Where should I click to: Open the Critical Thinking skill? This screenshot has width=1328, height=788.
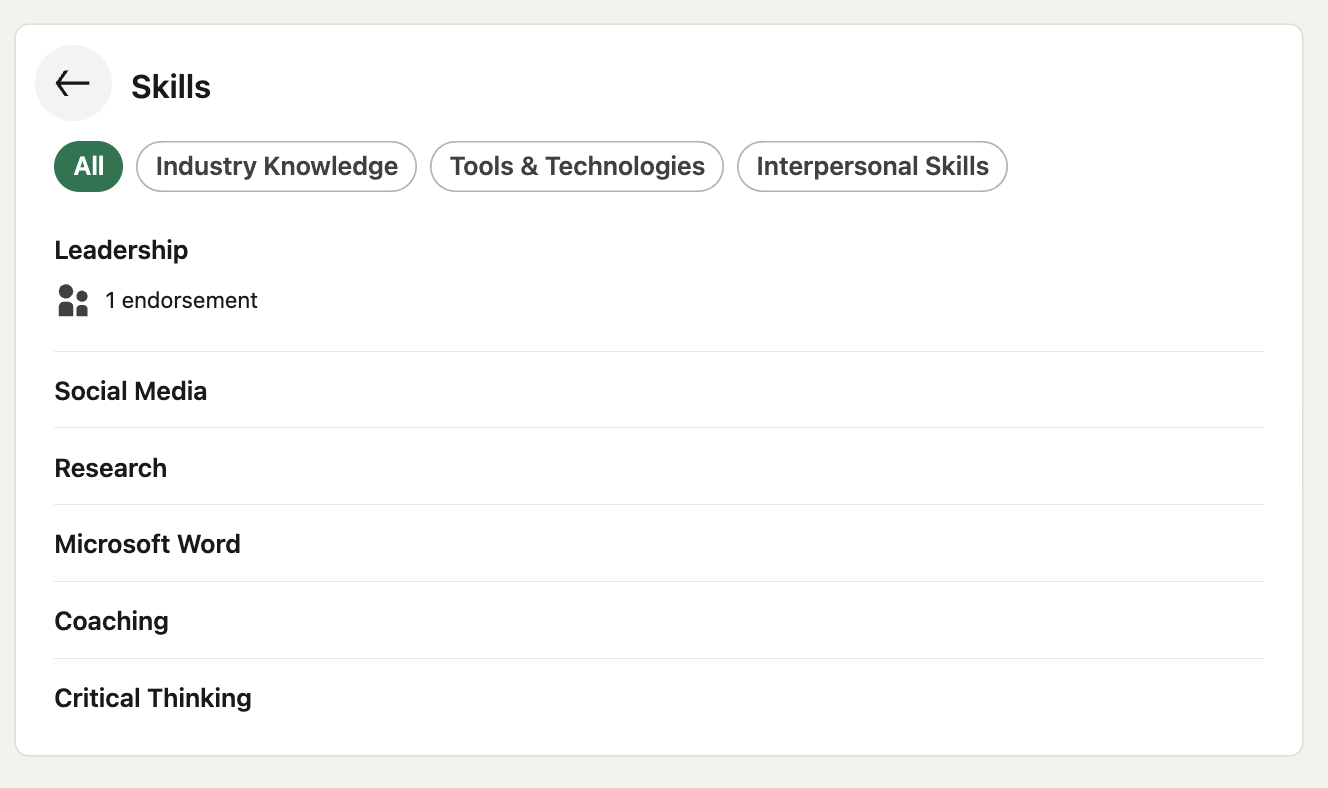tap(153, 698)
